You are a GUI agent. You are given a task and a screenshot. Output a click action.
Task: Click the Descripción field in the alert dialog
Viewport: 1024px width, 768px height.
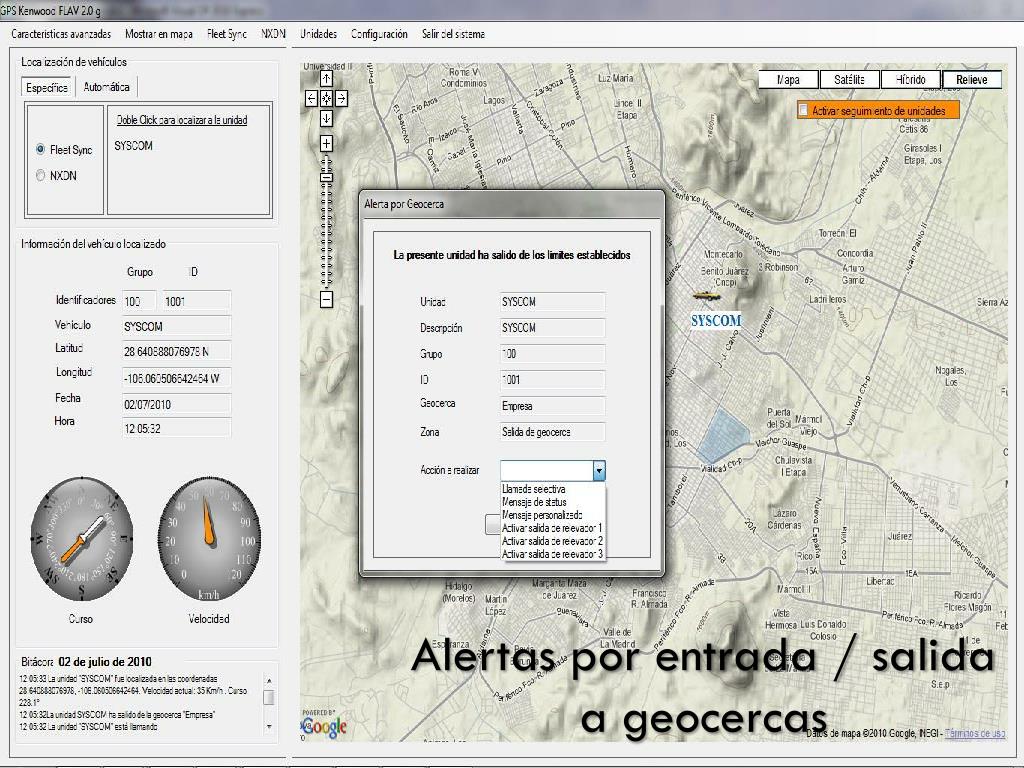click(x=552, y=328)
